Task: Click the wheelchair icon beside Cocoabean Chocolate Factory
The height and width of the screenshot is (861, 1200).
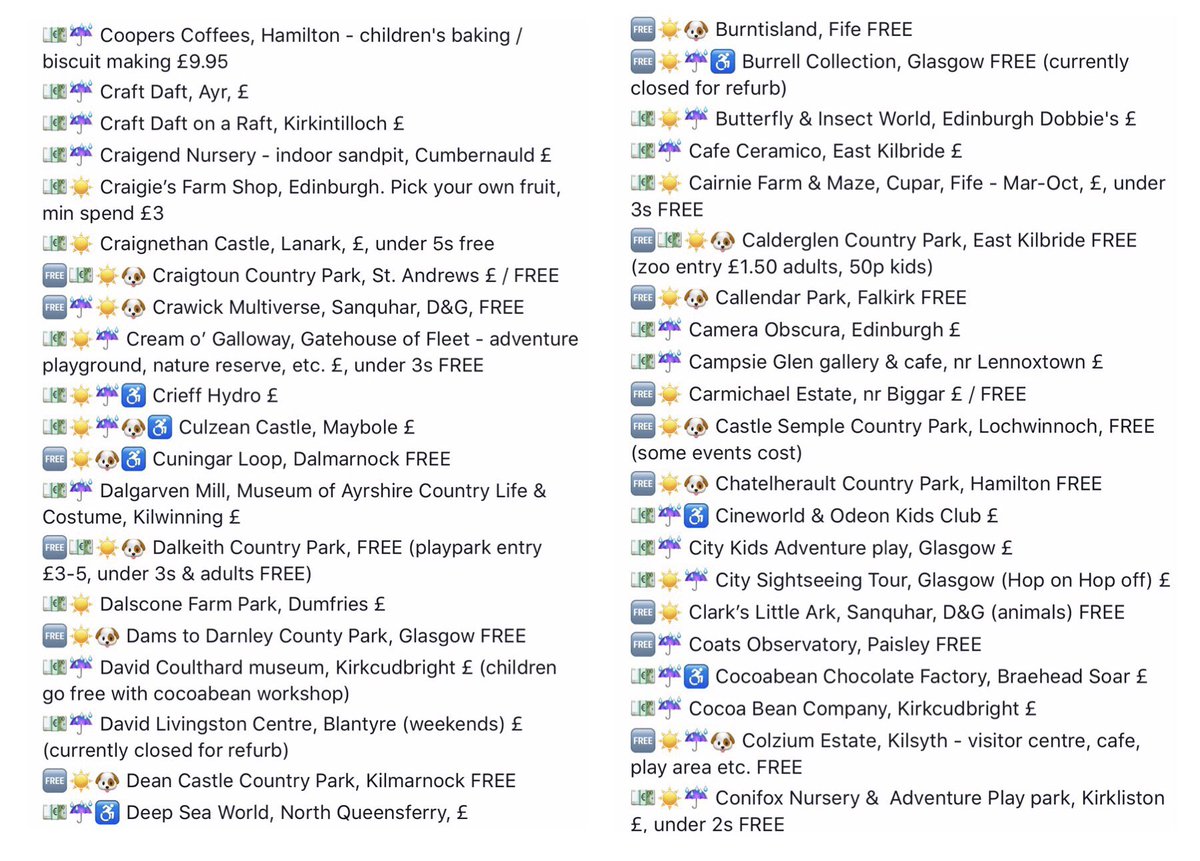Action: [696, 677]
